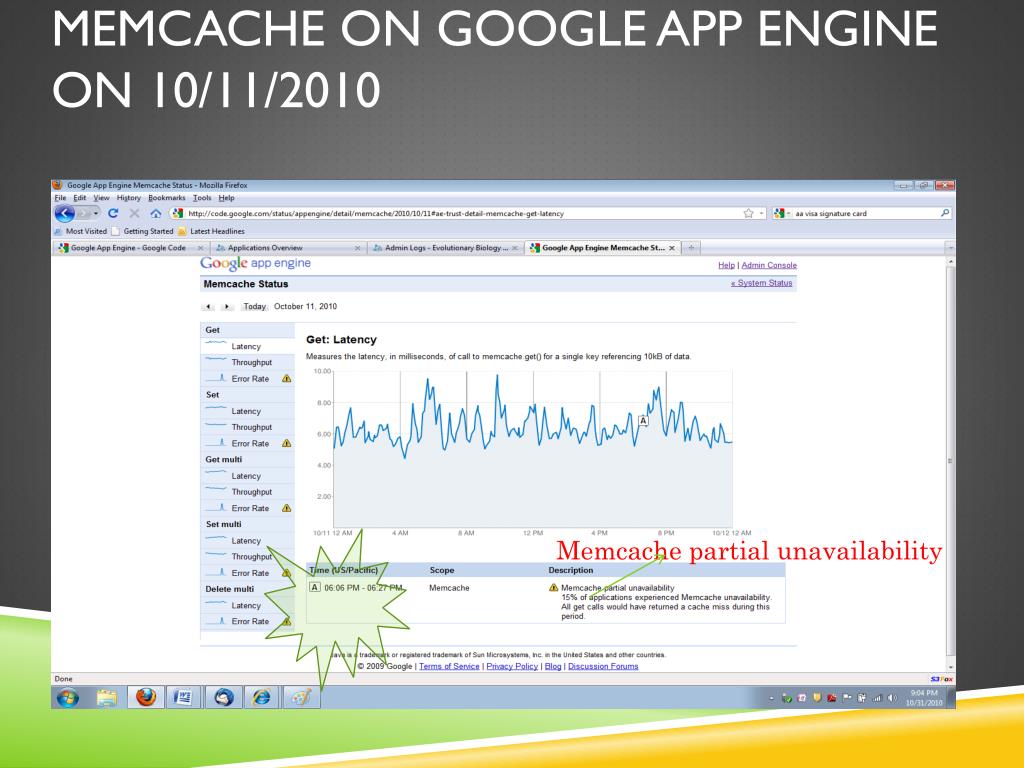Reload the page with the refresh icon
1024x768 pixels.
click(x=113, y=214)
